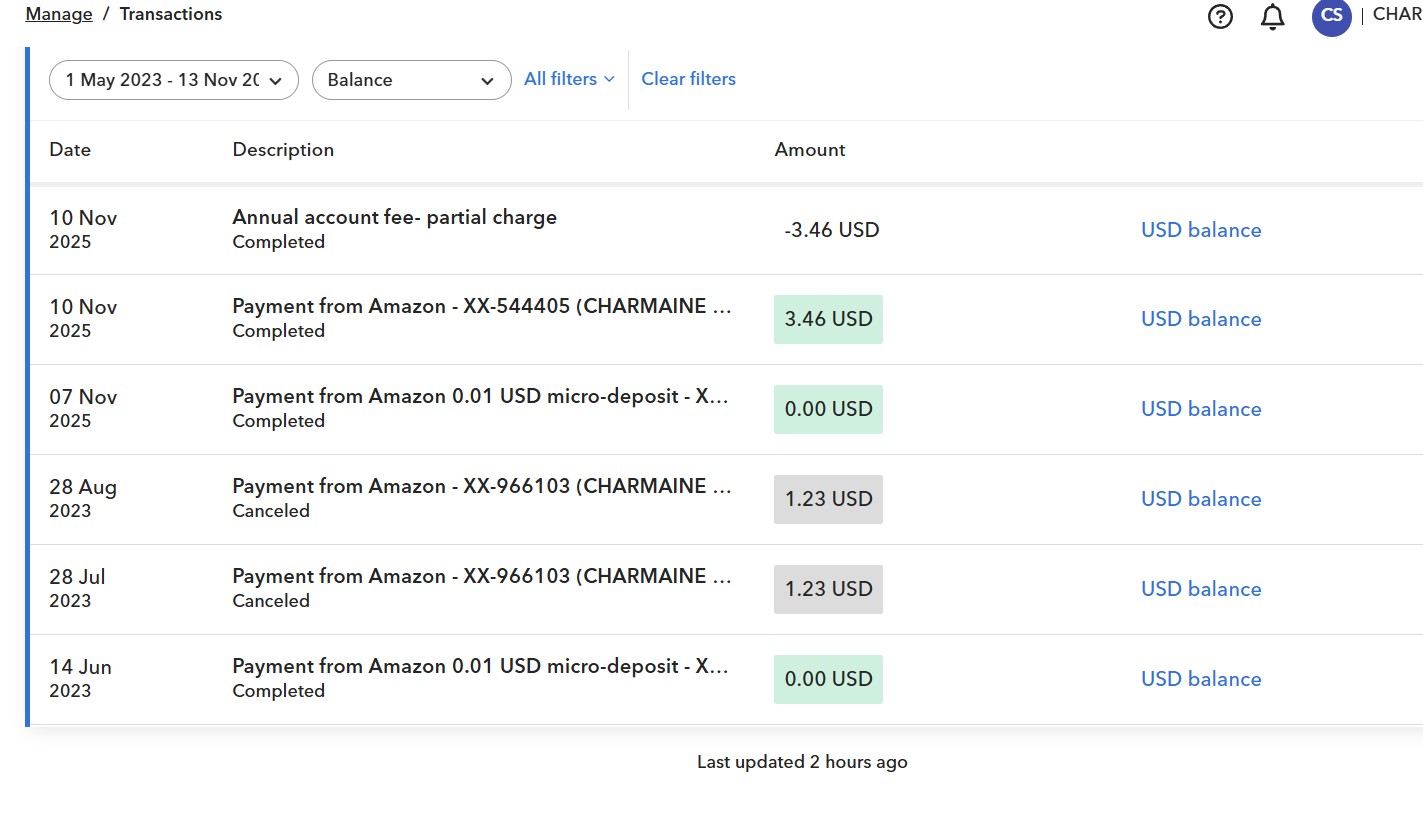Viewport: 1423px width, 817px height.
Task: Open the Balance filter dropdown
Action: pos(412,80)
